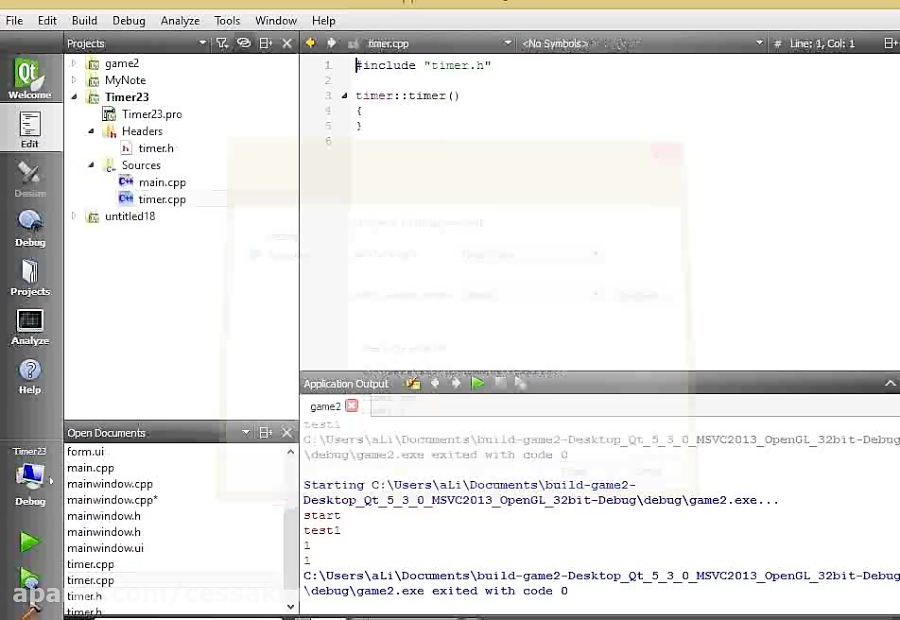Open the Build menu
The height and width of the screenshot is (620, 900).
(x=84, y=20)
